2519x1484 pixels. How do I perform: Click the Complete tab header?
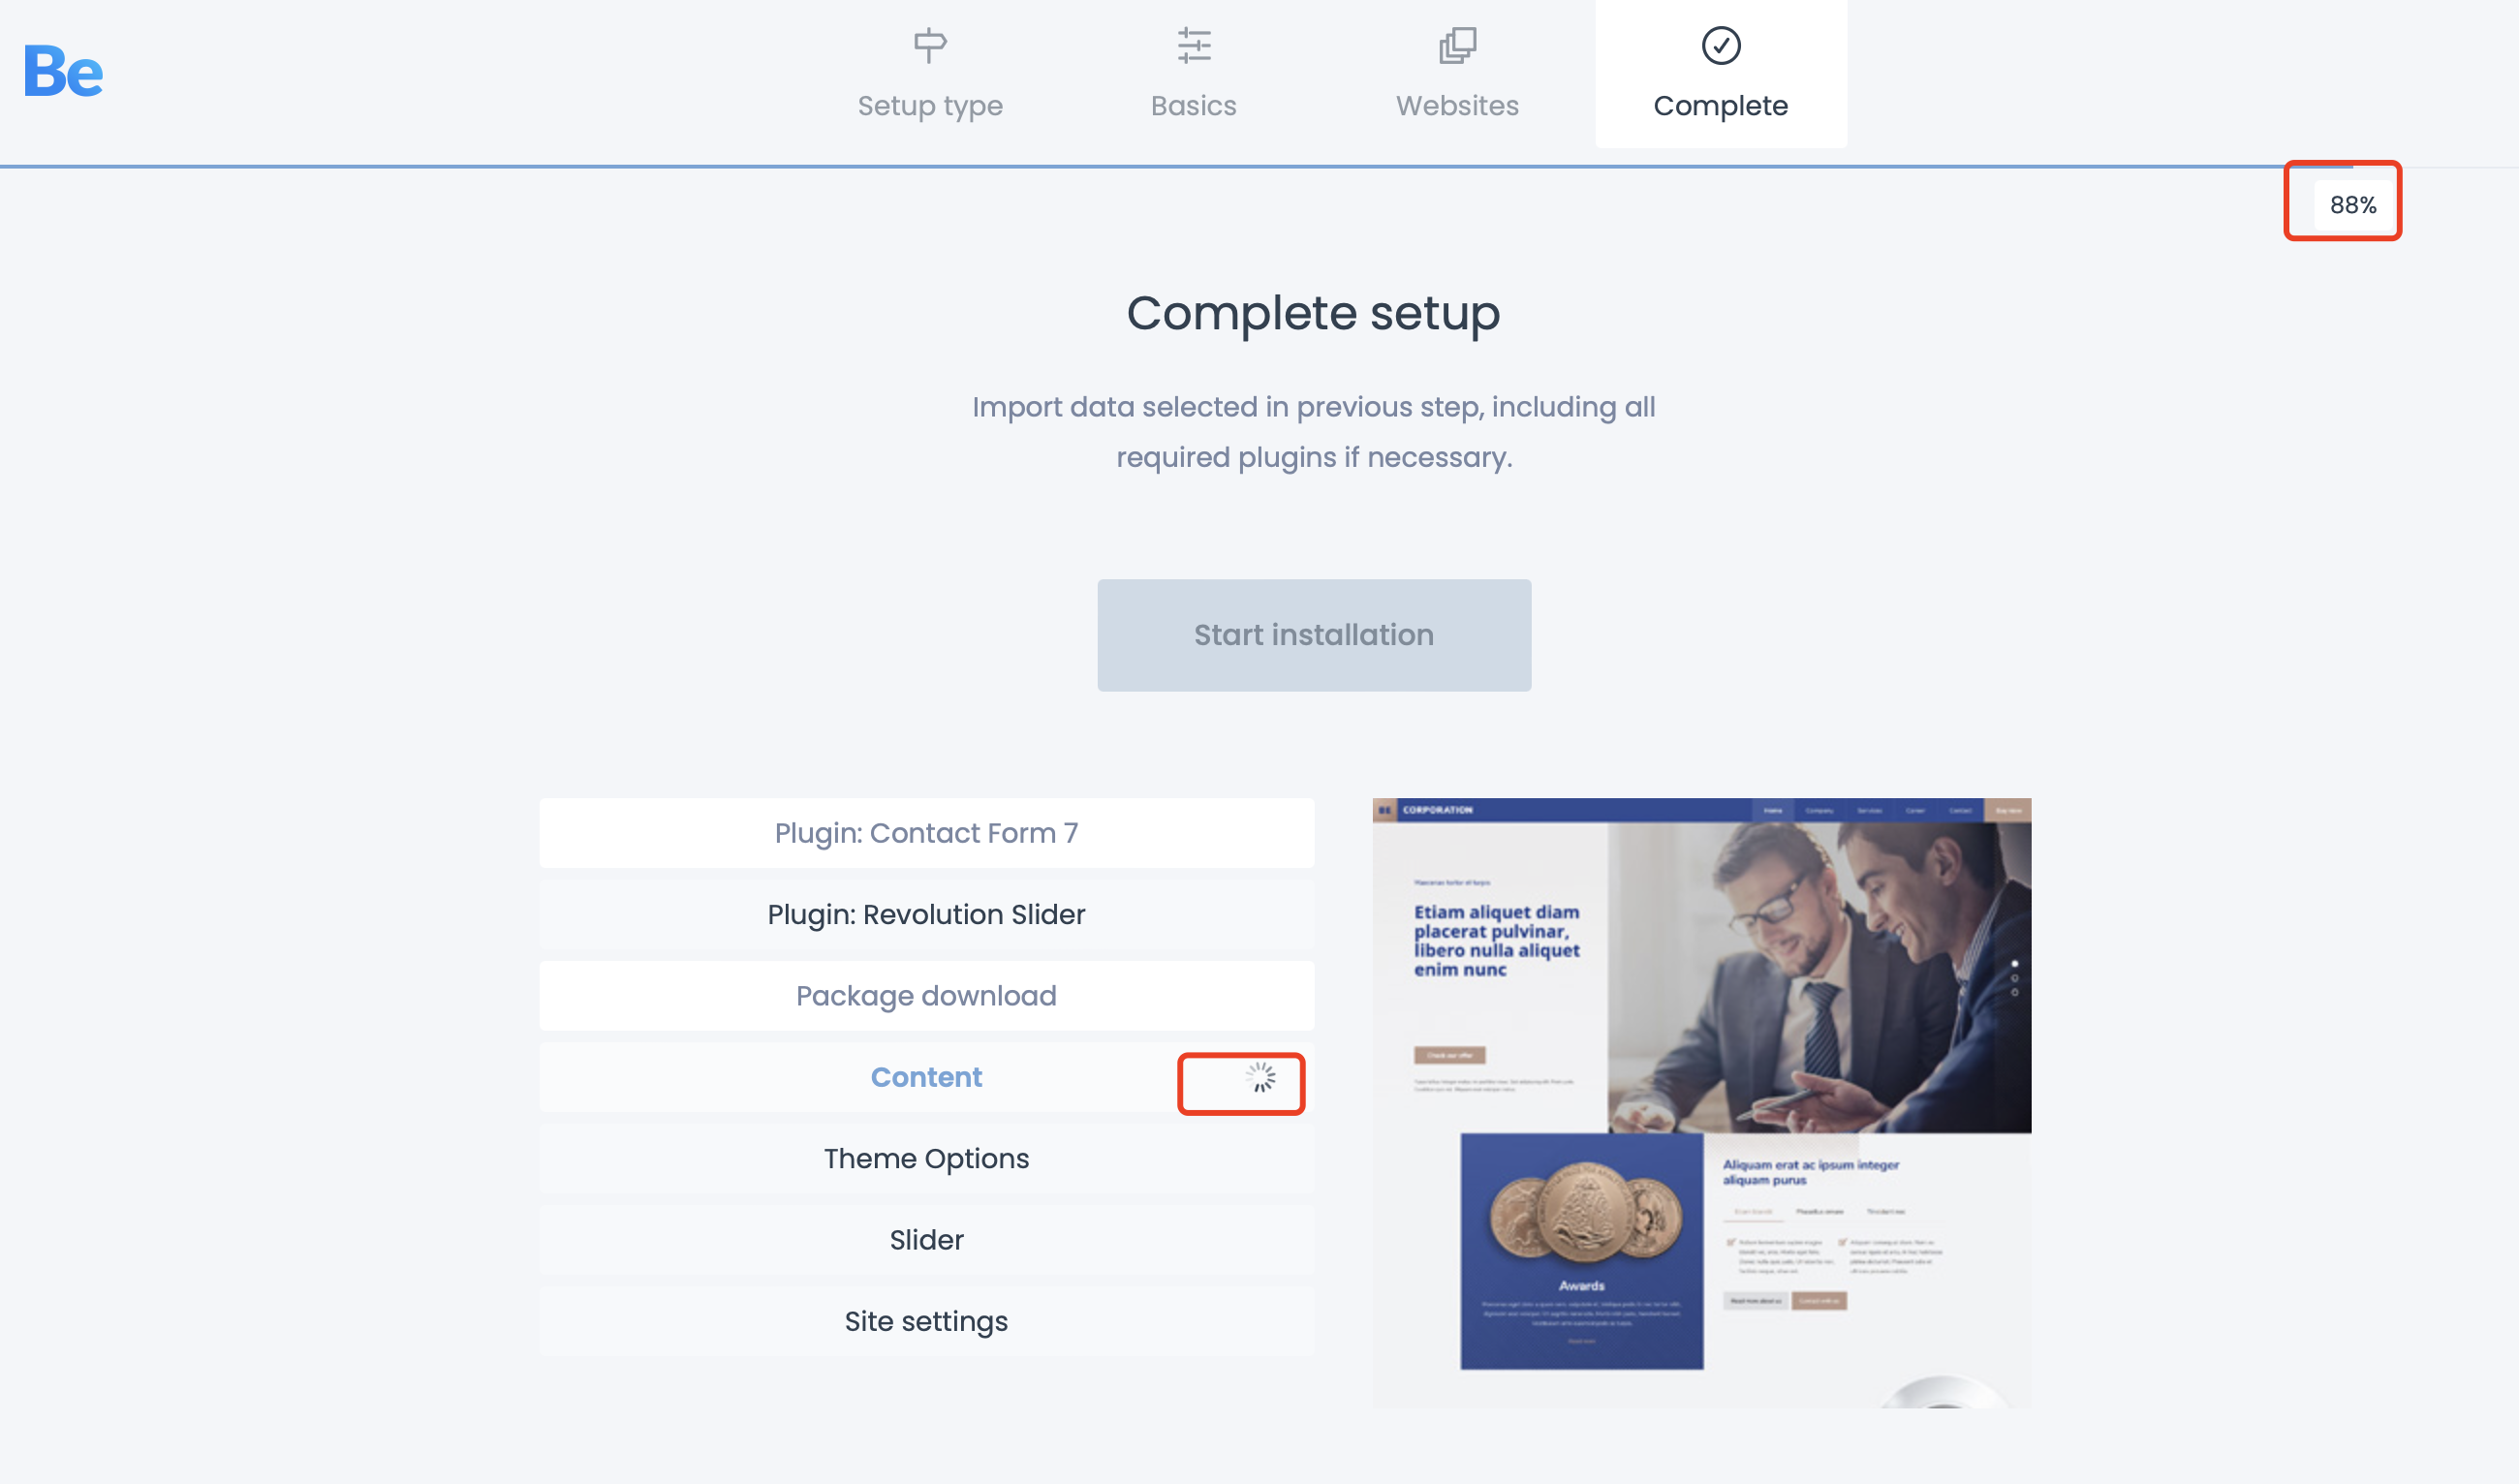point(1721,73)
